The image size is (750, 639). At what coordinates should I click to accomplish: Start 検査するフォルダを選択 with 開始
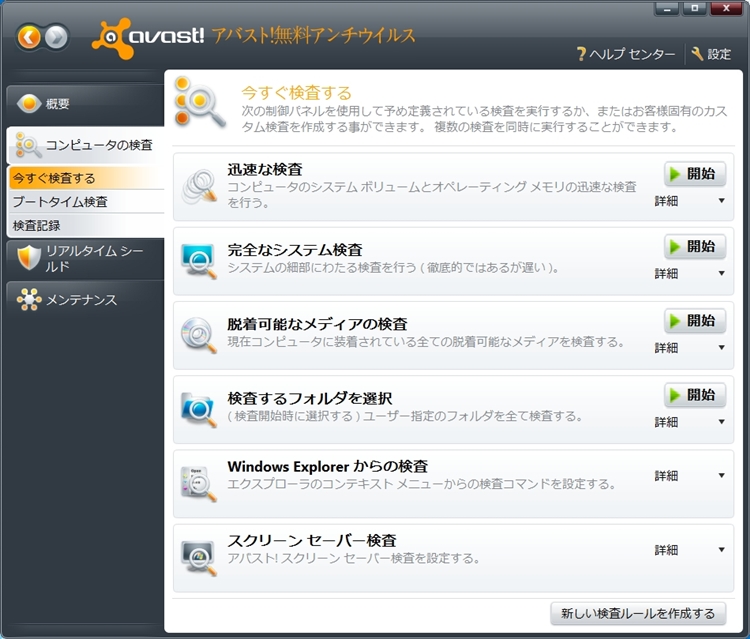[x=695, y=395]
